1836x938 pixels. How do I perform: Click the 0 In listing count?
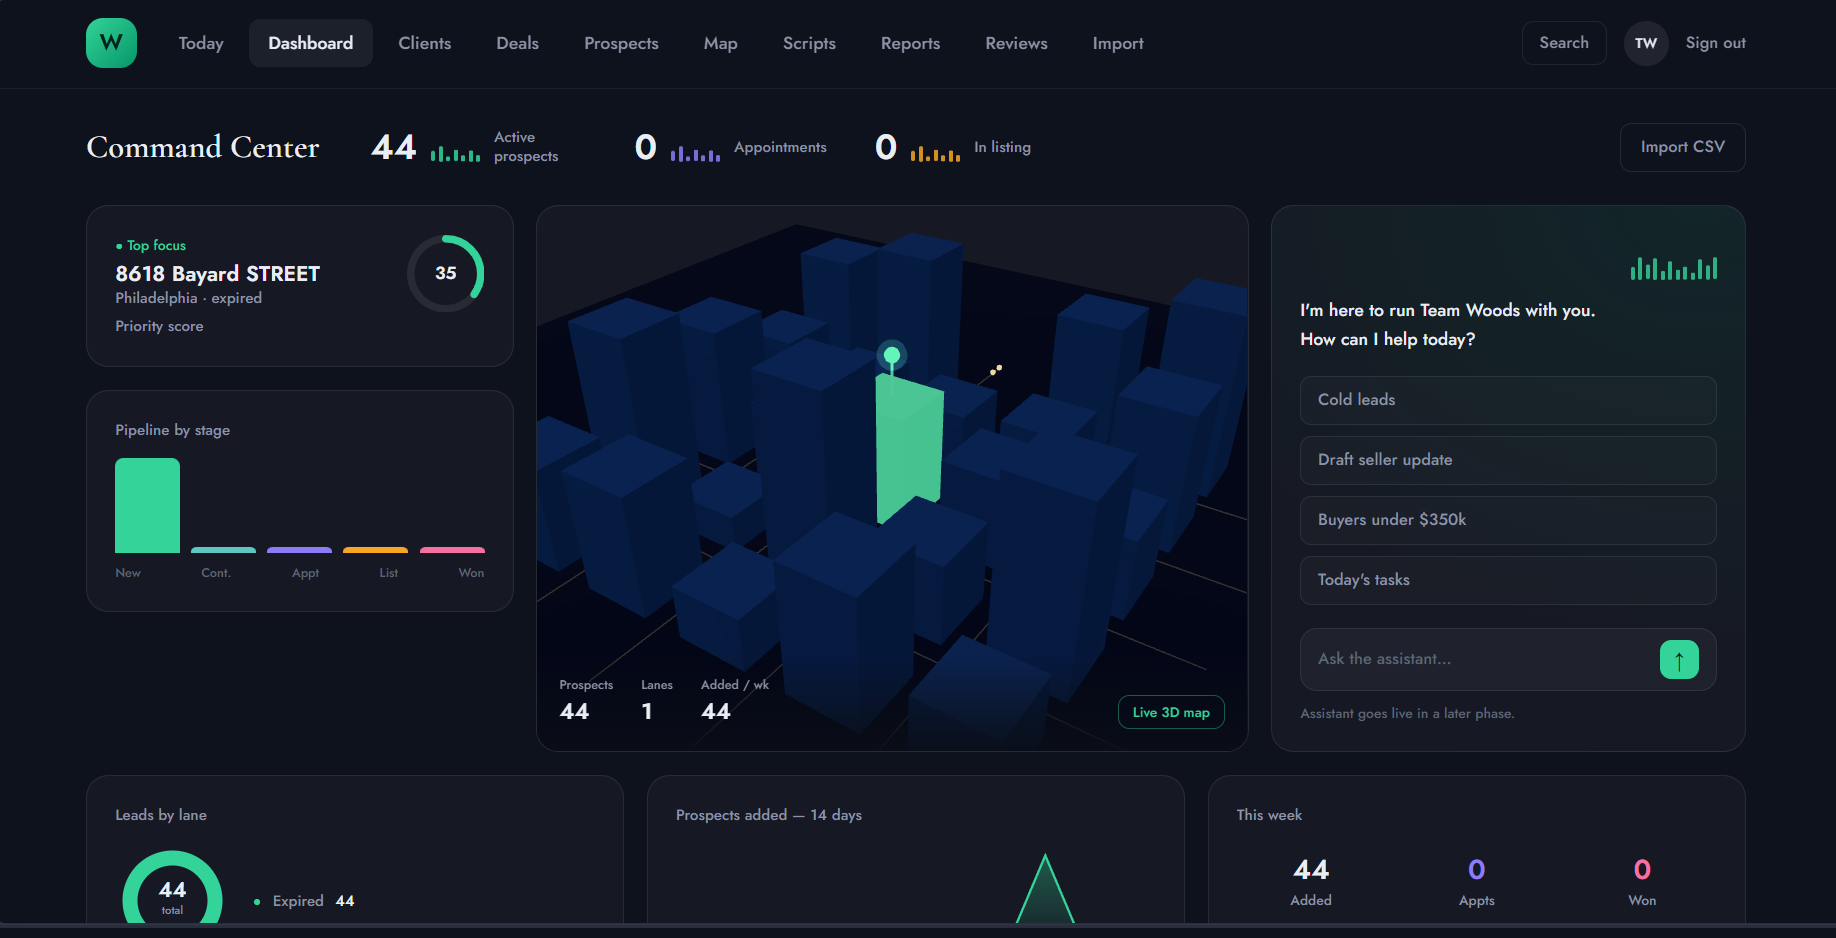tap(886, 147)
